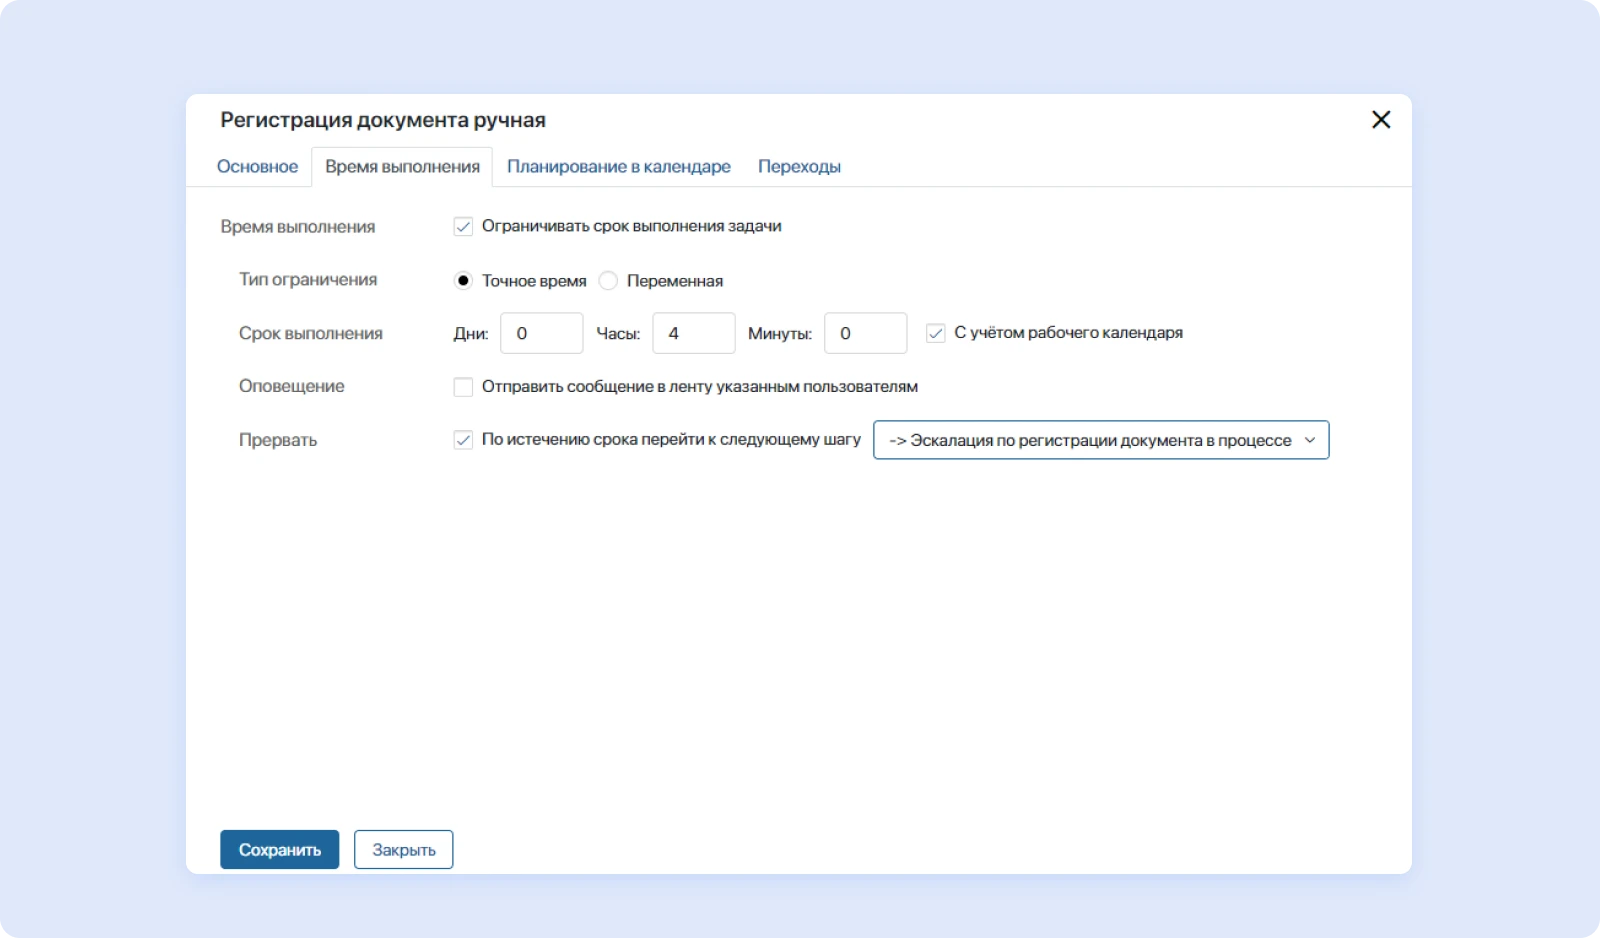The height and width of the screenshot is (938, 1600).
Task: Toggle С учётом рабочего календаря checkbox
Action: click(935, 334)
